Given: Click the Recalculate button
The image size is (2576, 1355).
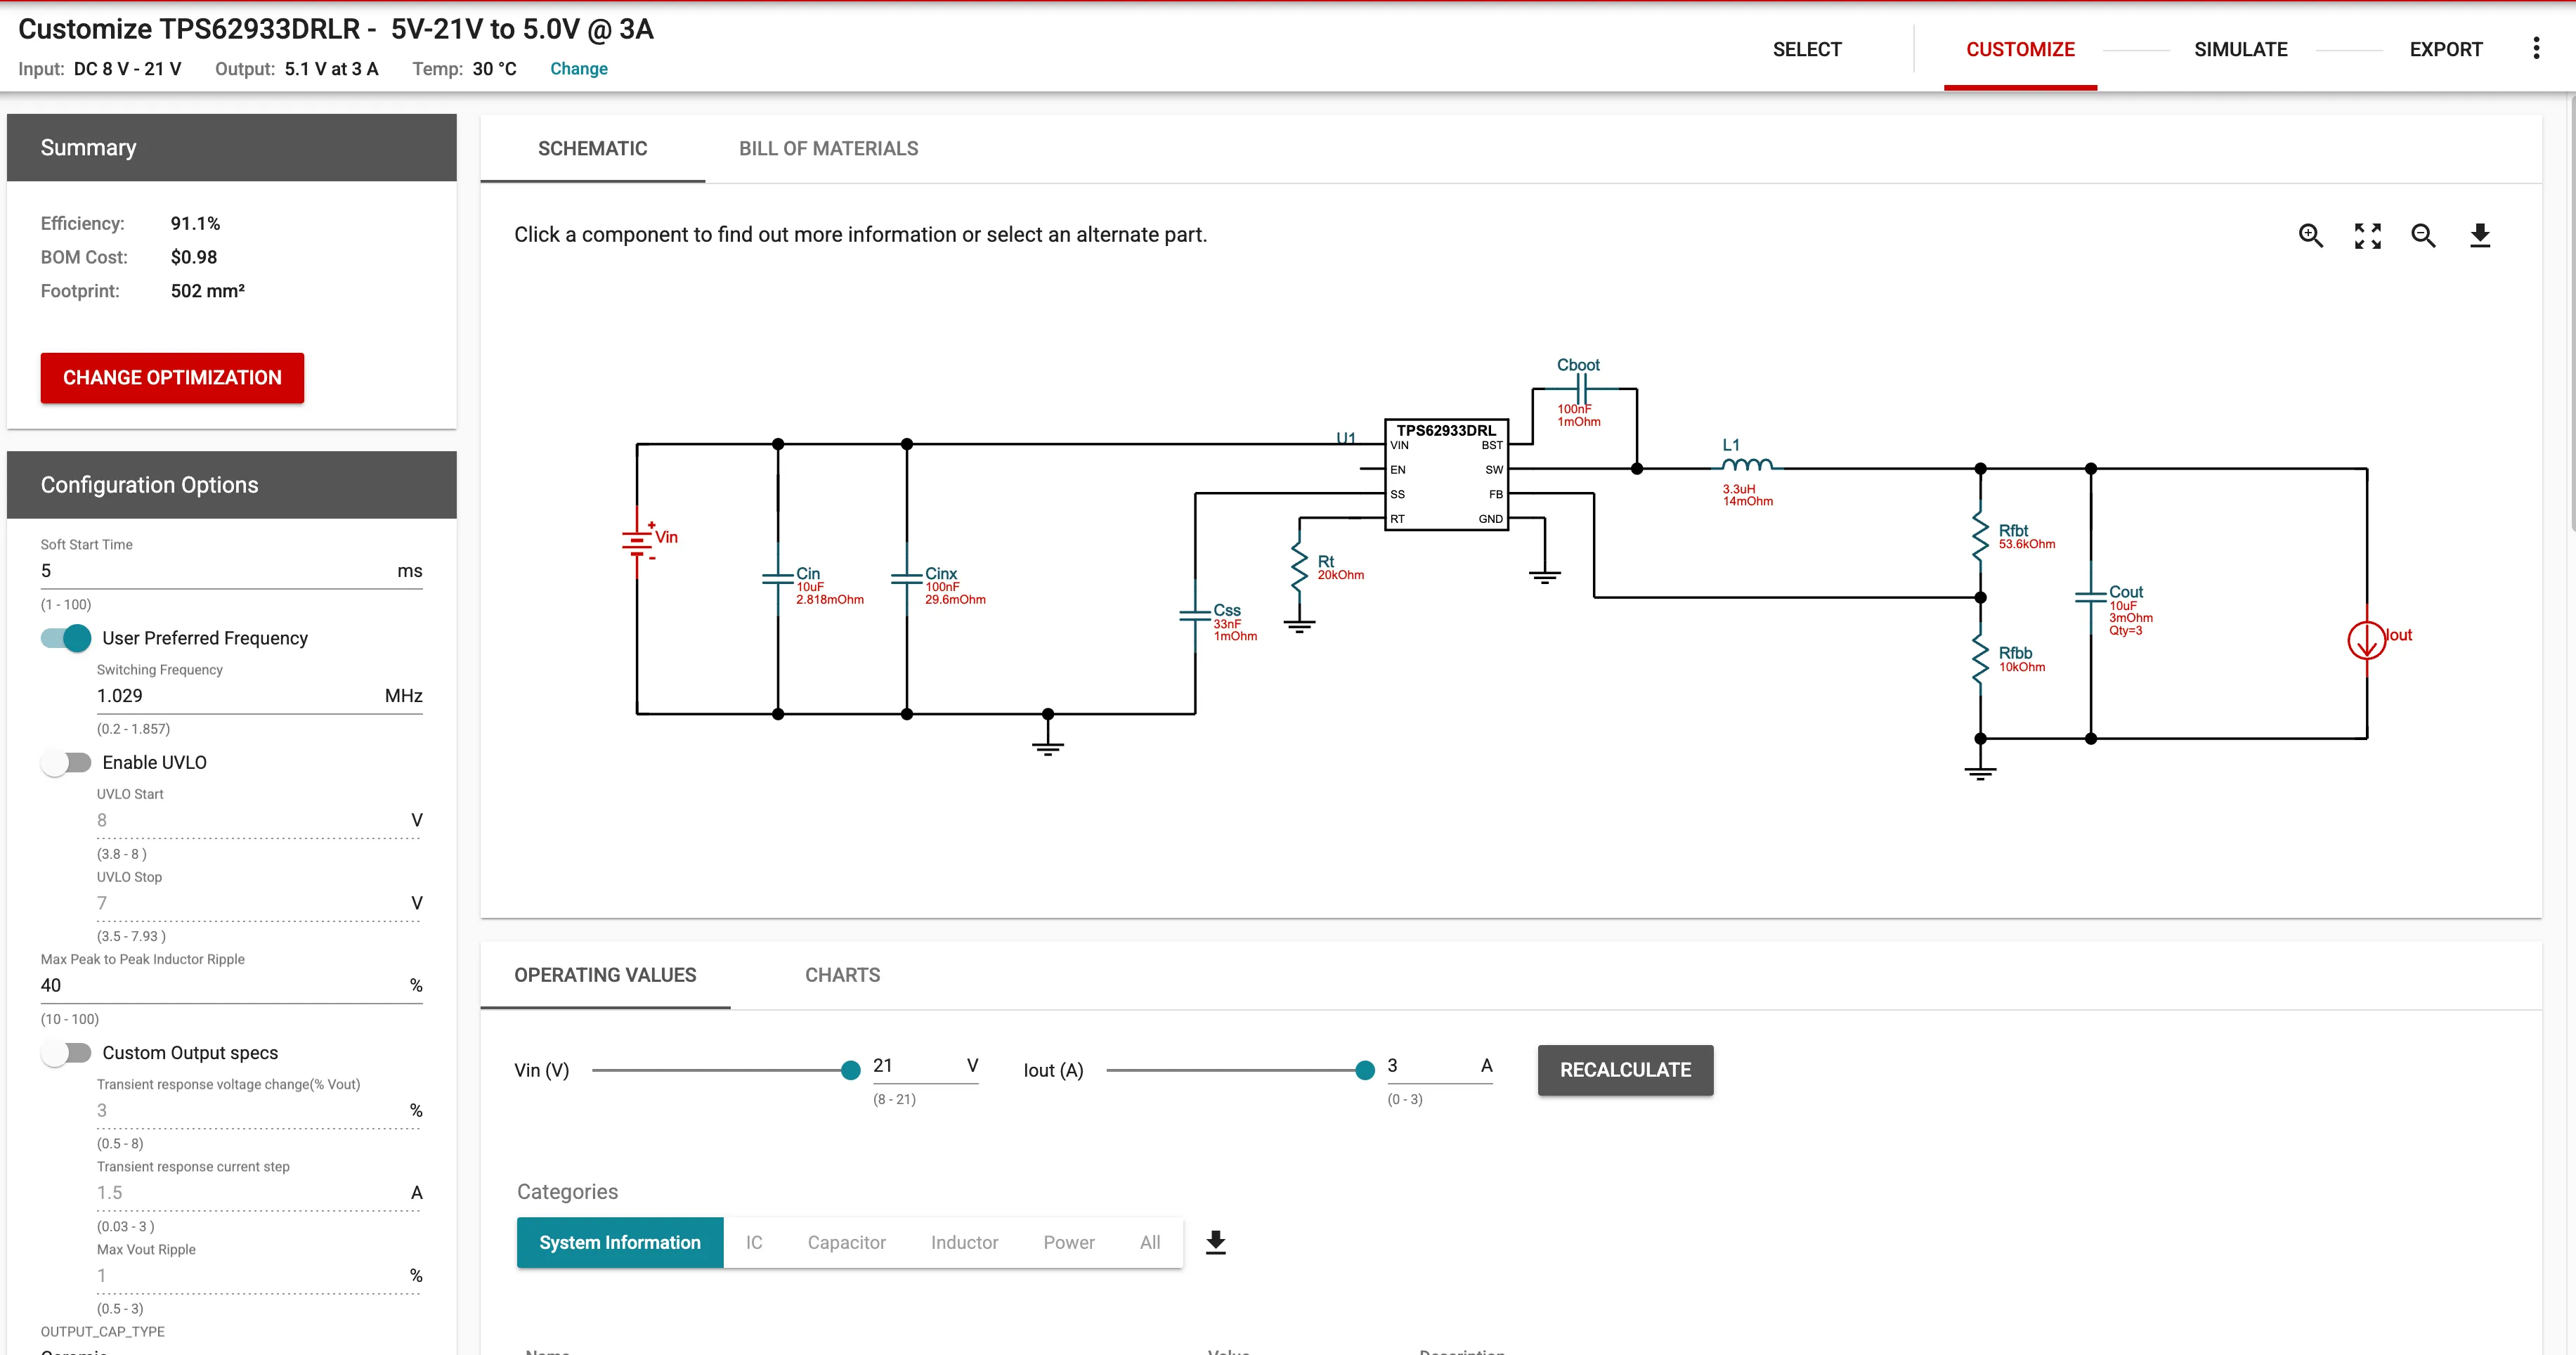Looking at the screenshot, I should click(x=1625, y=1070).
